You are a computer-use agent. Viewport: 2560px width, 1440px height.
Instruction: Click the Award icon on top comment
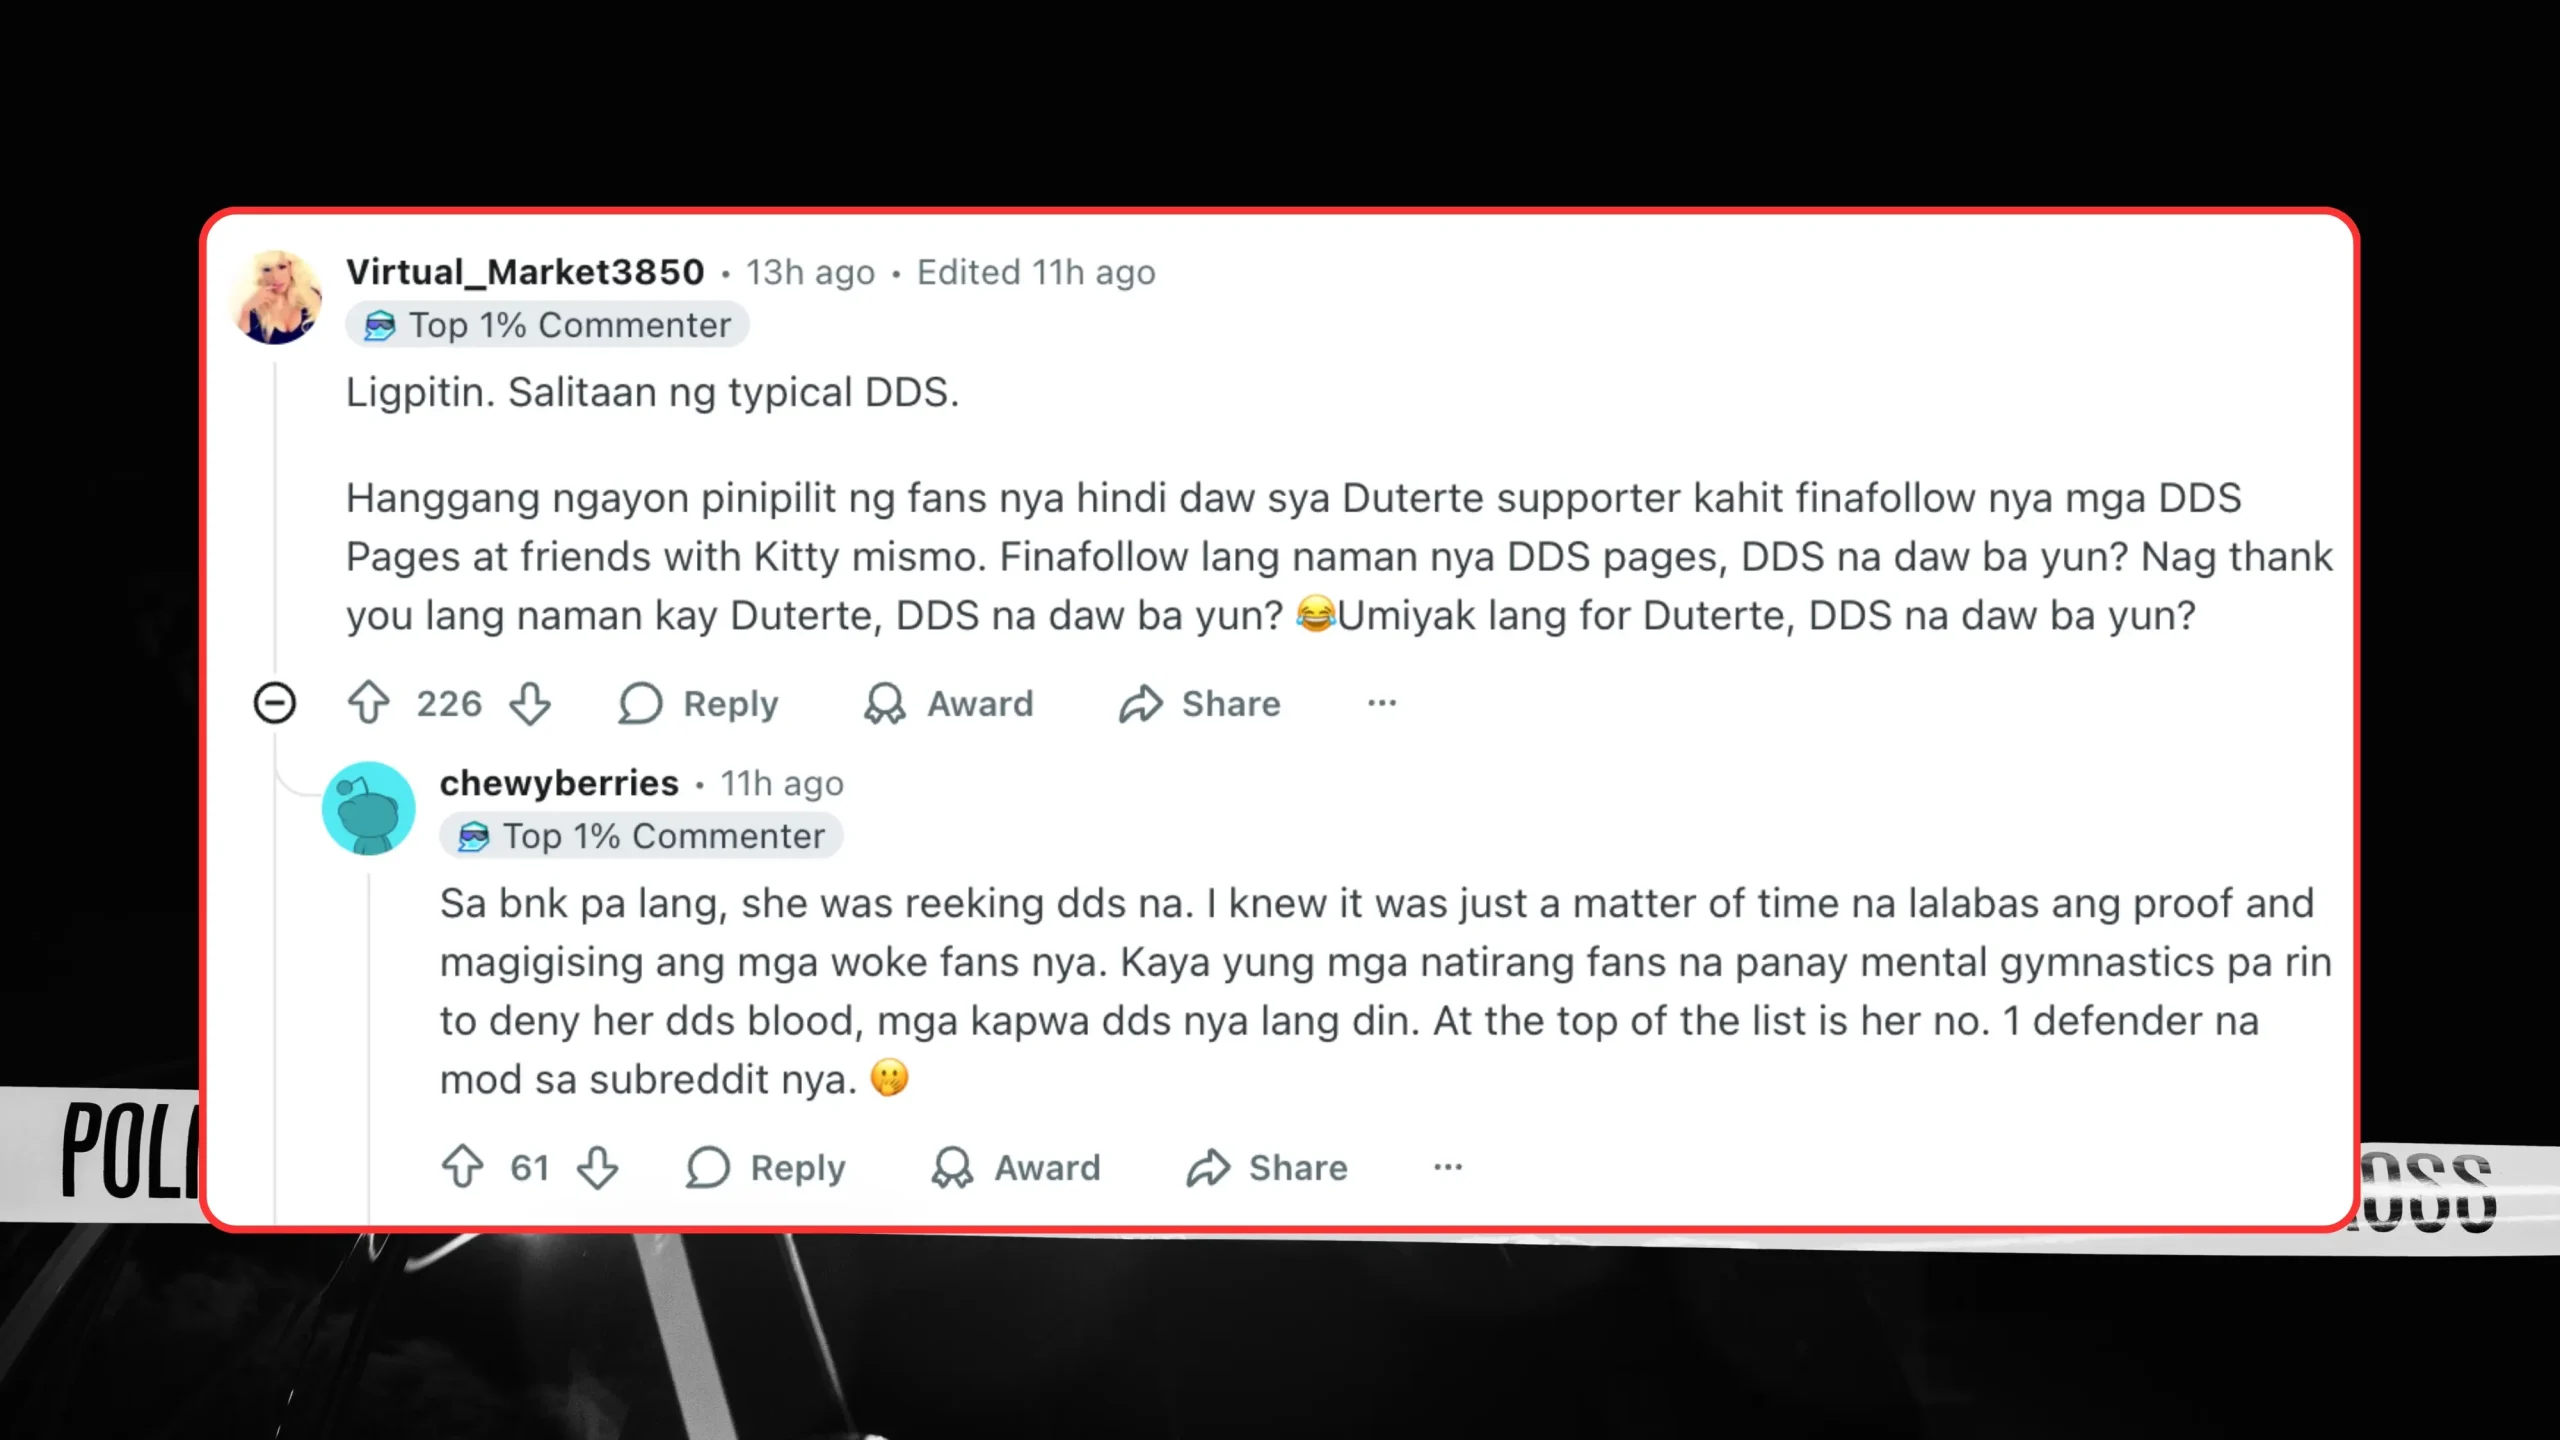(x=884, y=703)
